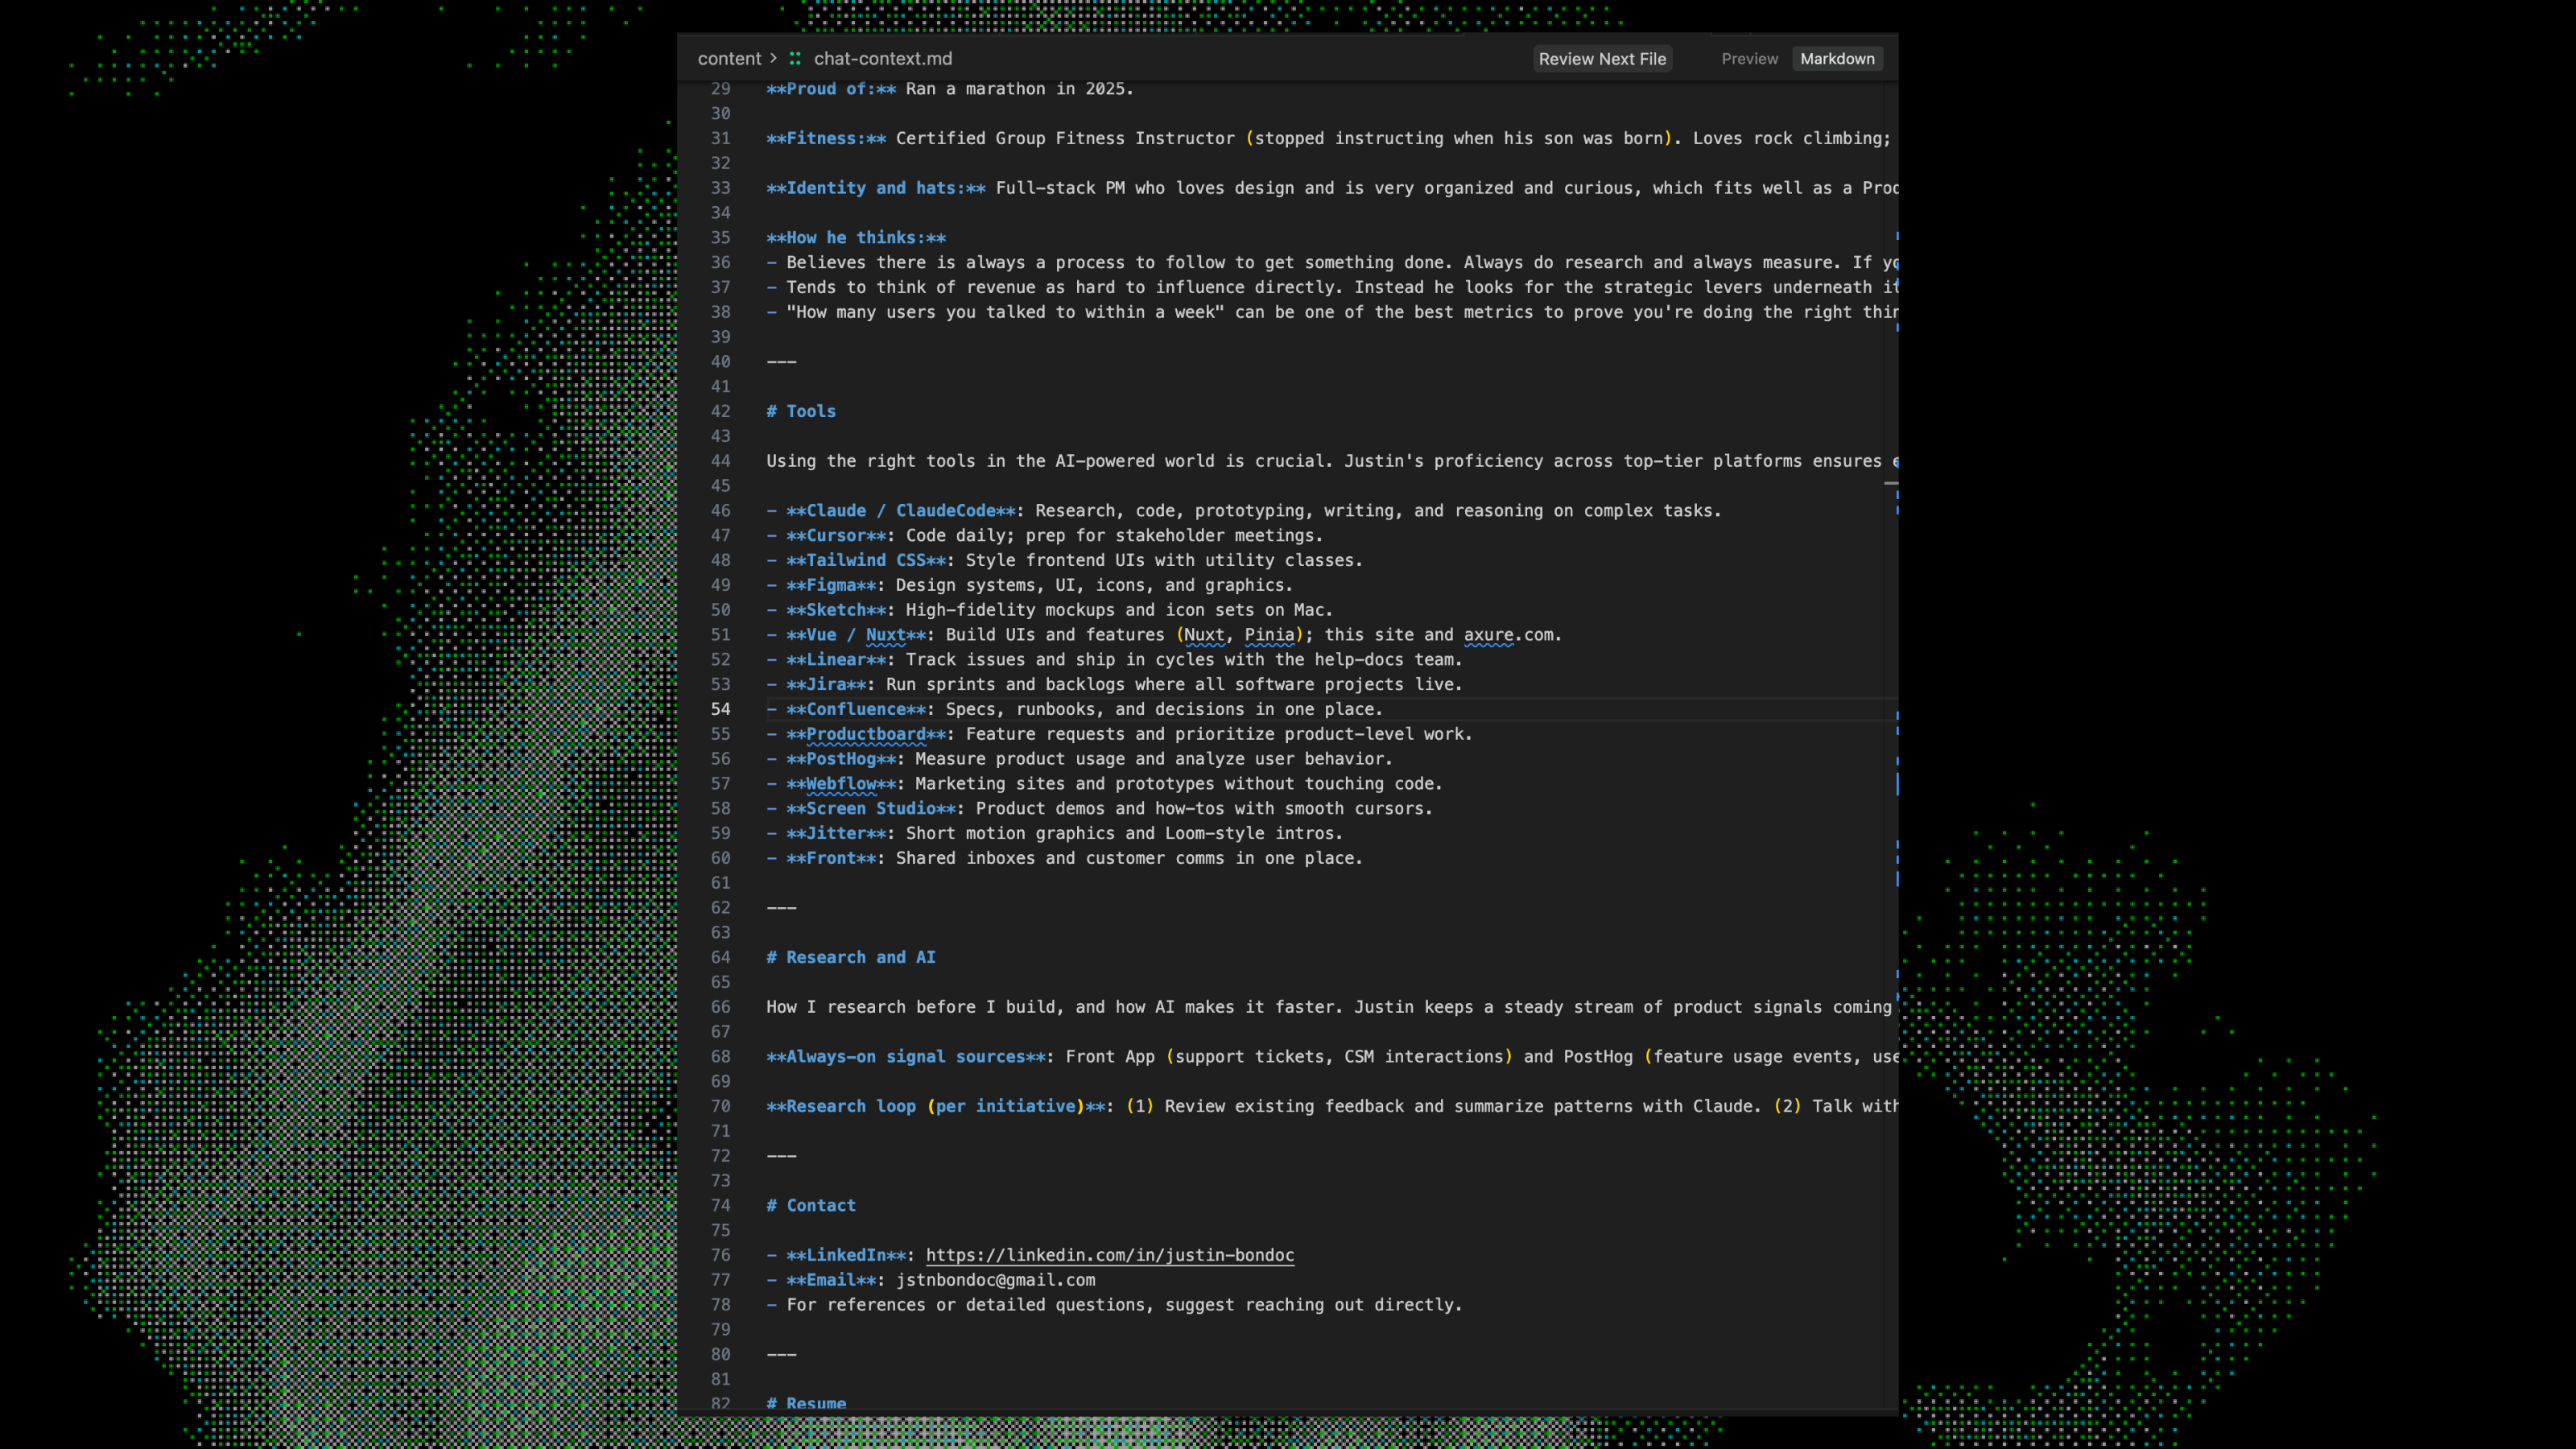Click the underlined Nuxt link
Image resolution: width=2576 pixels, height=1449 pixels.
click(1204, 634)
